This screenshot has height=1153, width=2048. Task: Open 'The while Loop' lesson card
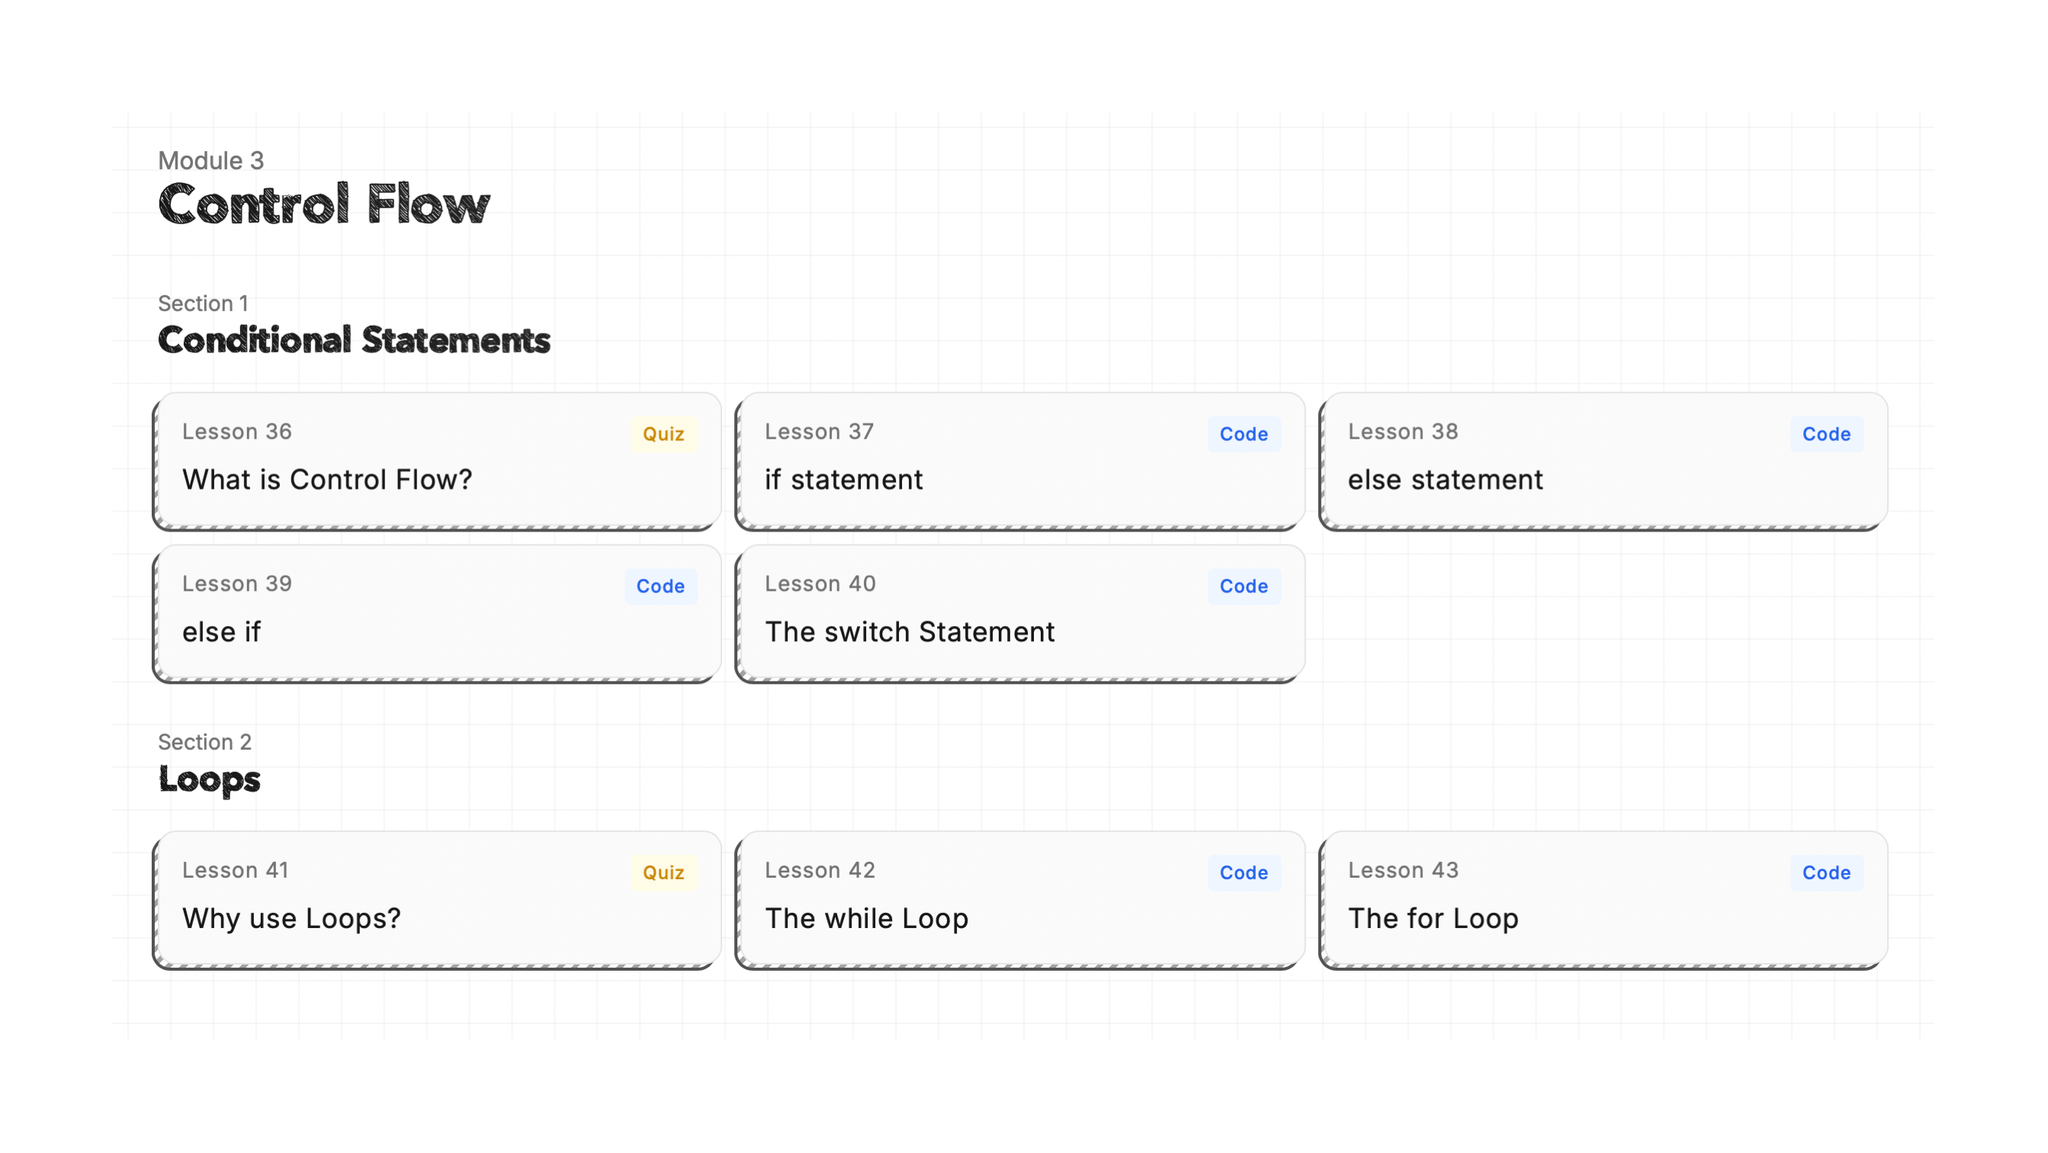pyautogui.click(x=1018, y=900)
